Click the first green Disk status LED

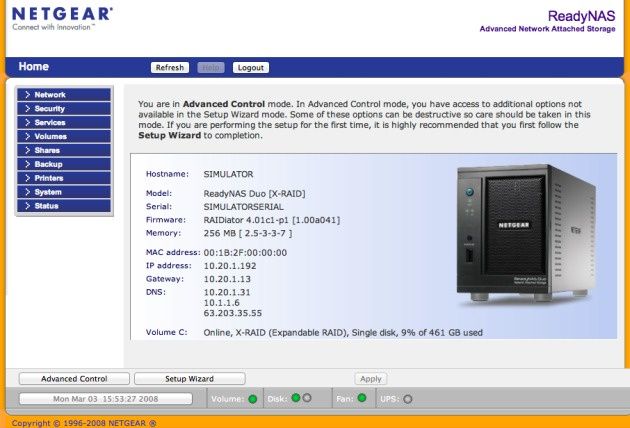coord(296,398)
